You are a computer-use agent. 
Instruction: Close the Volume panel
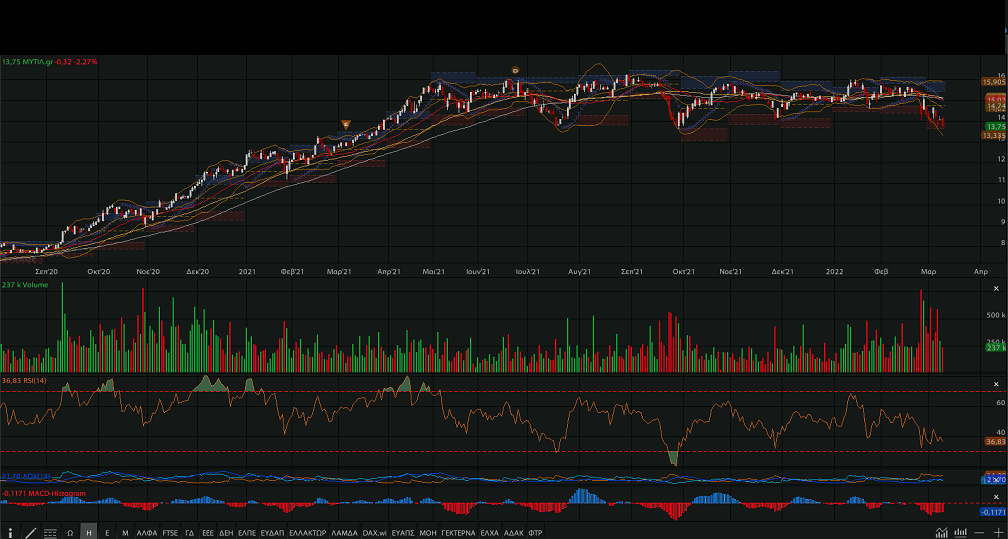coord(996,289)
